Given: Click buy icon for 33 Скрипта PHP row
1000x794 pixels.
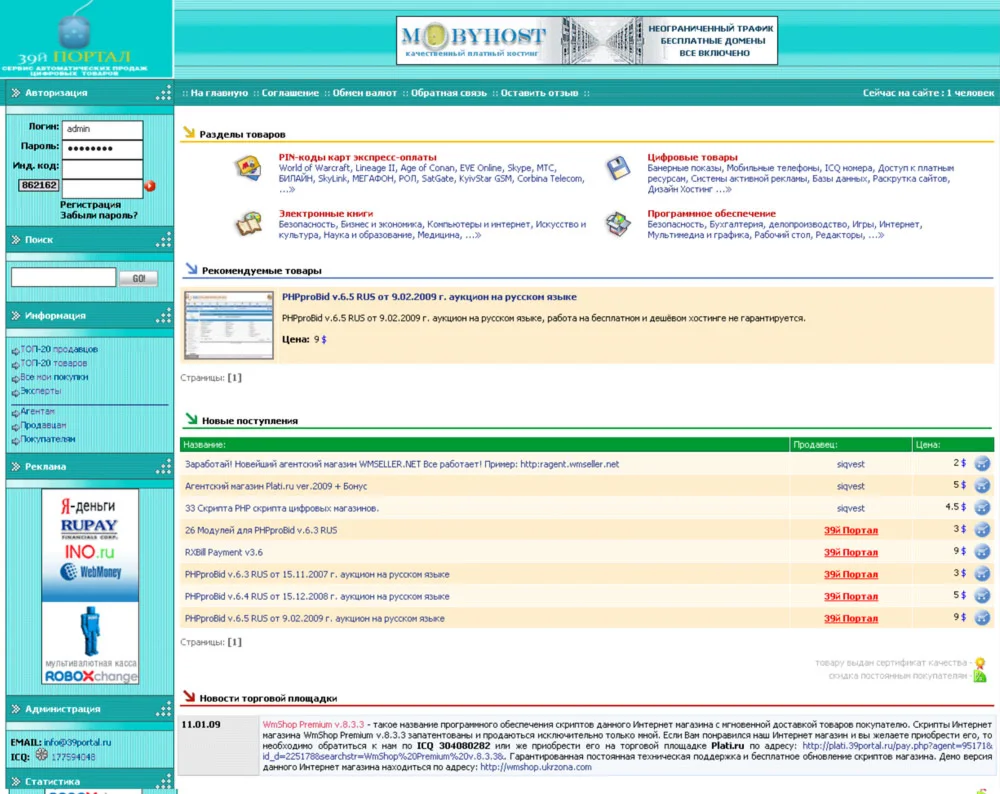Looking at the screenshot, I should coord(982,508).
